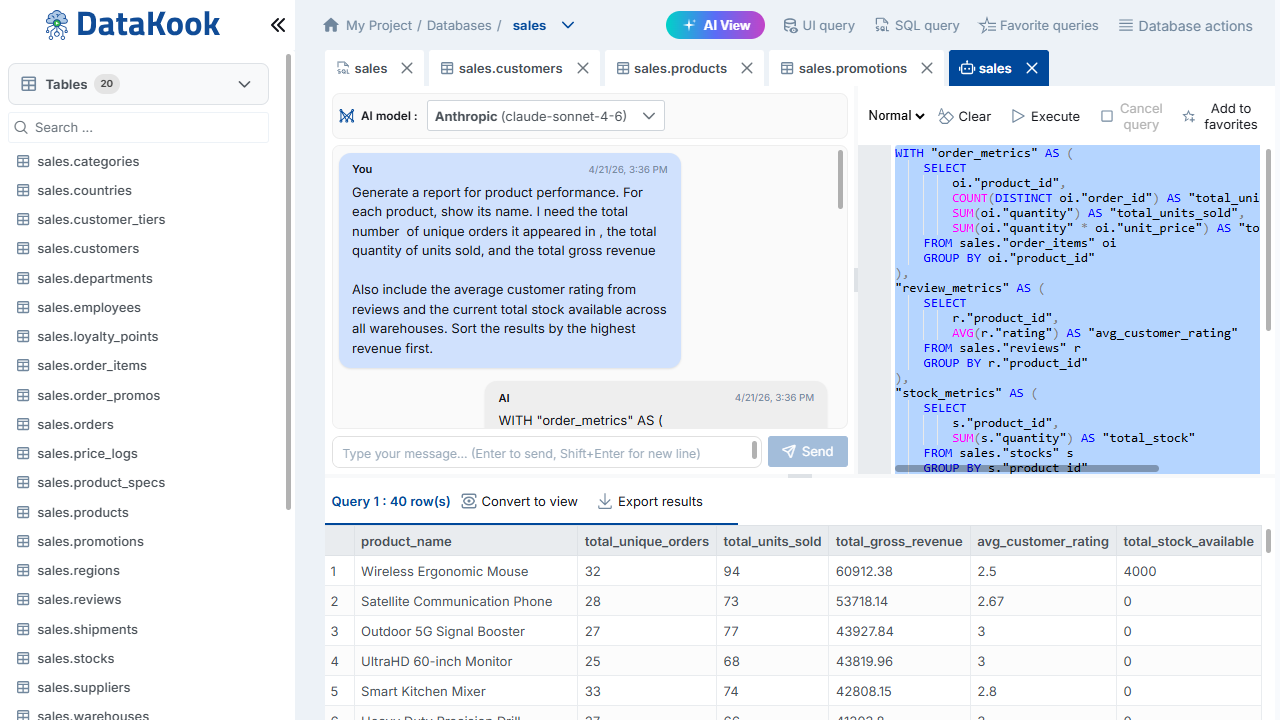This screenshot has height=720, width=1280.
Task: Sort by total_gross_revenue column header
Action: (899, 541)
